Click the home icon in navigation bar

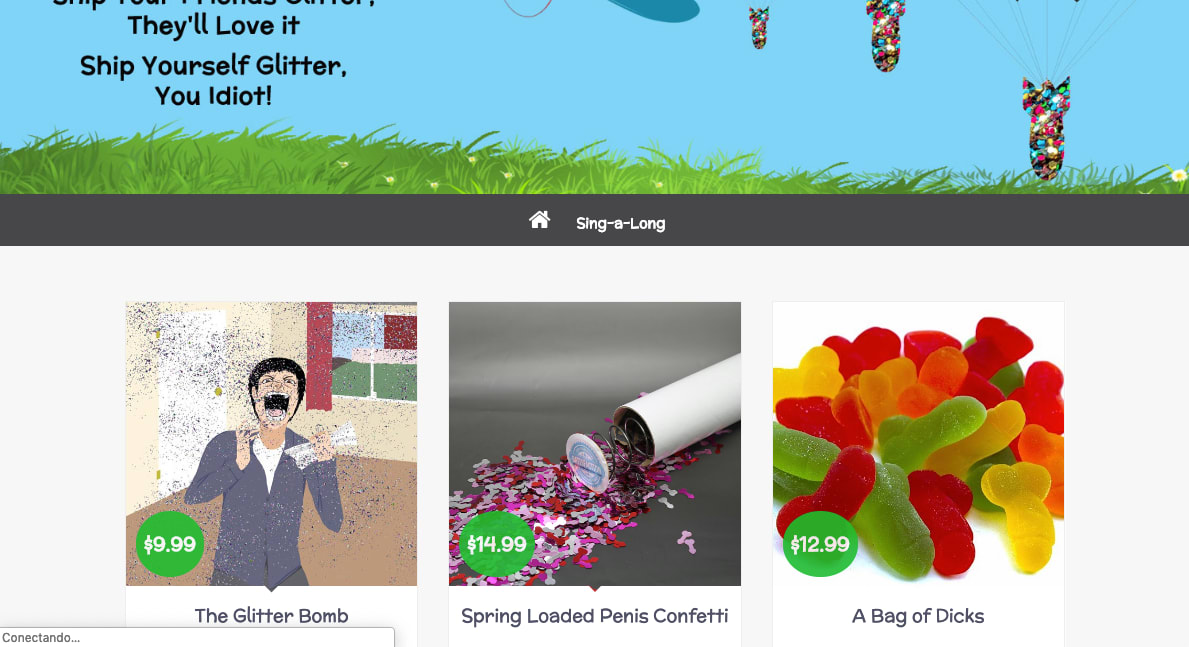[539, 220]
